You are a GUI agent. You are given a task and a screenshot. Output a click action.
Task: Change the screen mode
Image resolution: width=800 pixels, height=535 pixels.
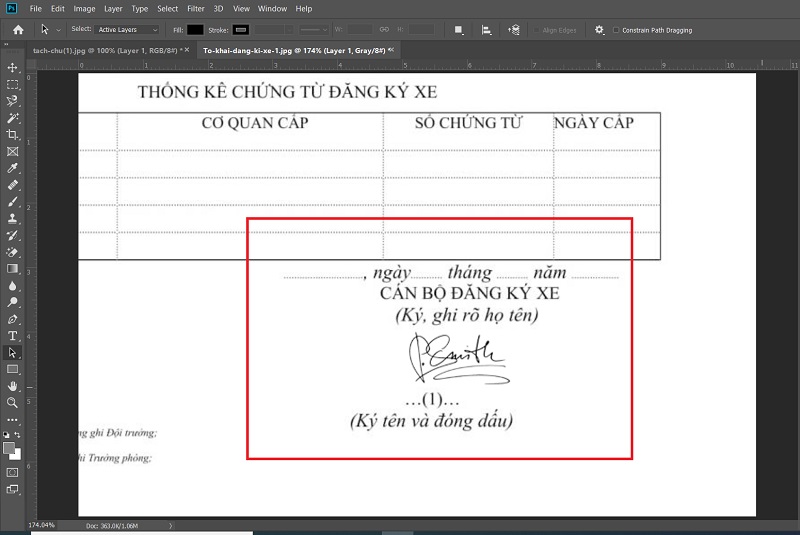pyautogui.click(x=12, y=490)
